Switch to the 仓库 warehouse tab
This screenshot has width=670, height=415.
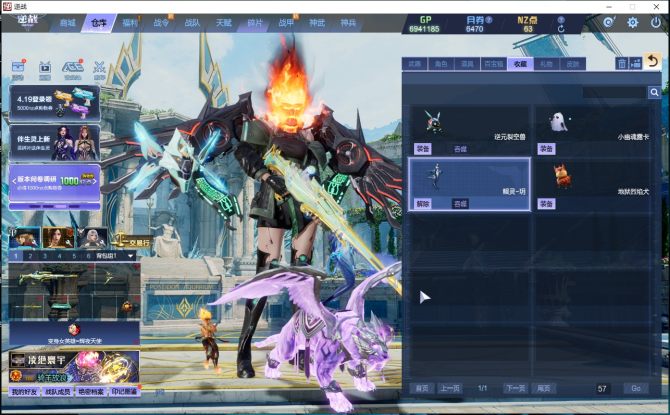(99, 23)
